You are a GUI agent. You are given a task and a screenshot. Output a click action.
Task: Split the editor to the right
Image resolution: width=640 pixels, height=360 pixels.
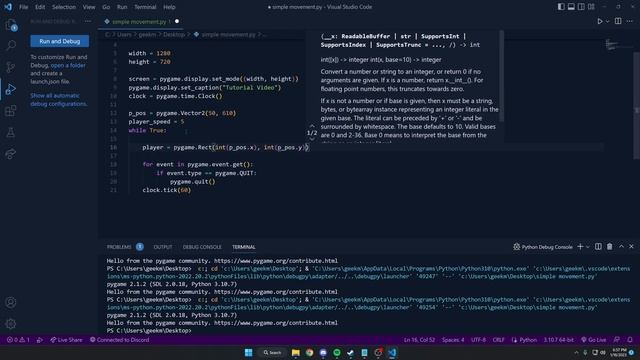[618, 21]
